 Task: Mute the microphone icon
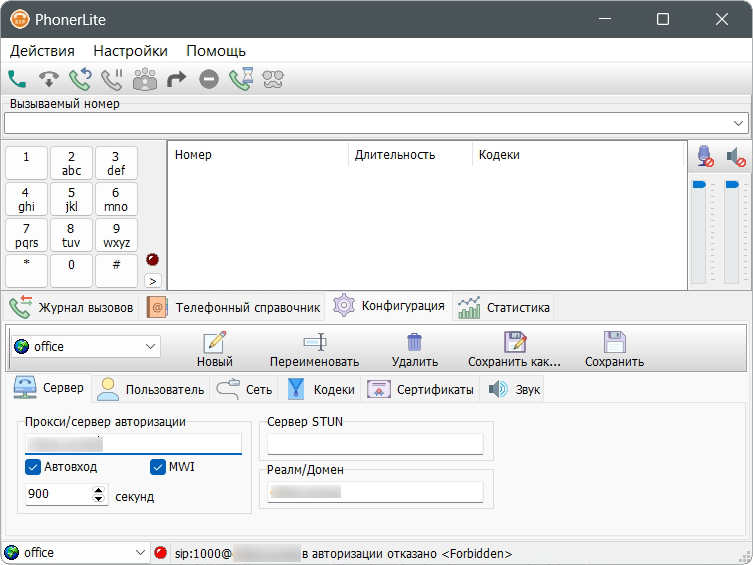click(705, 157)
